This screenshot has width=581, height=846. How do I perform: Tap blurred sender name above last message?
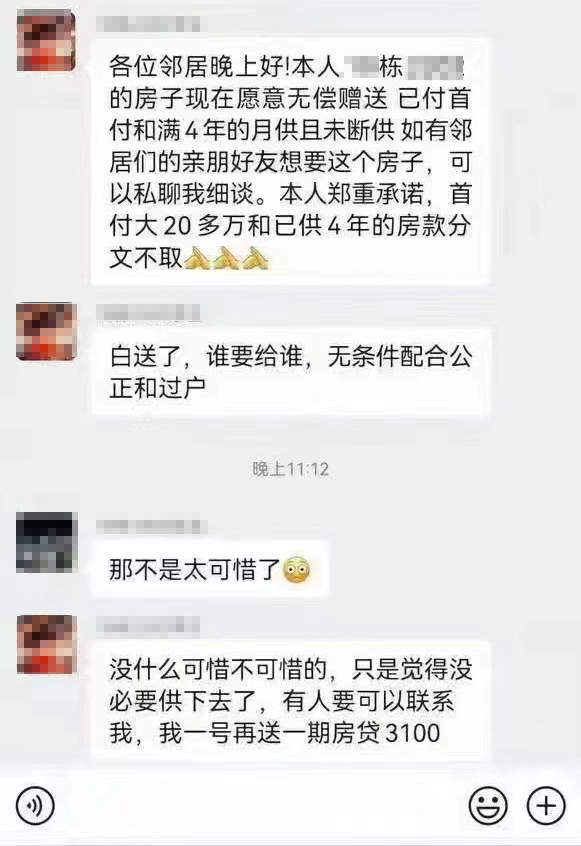(148, 626)
